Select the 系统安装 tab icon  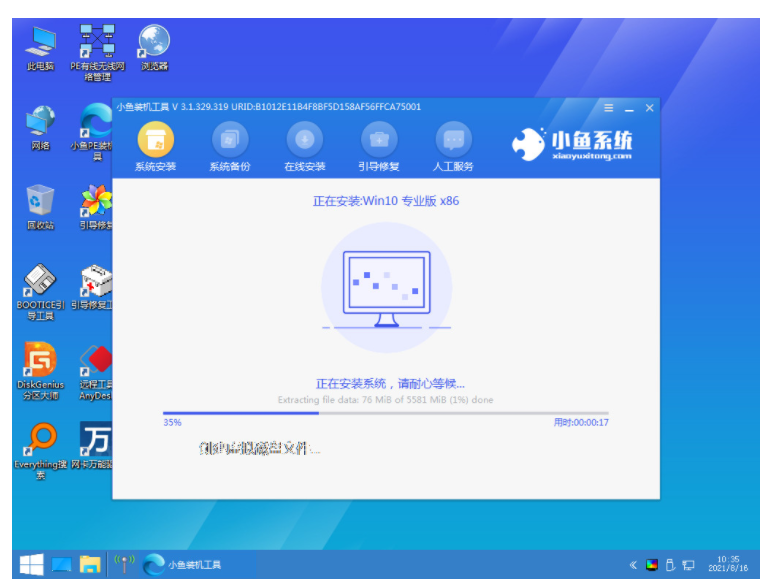(156, 140)
